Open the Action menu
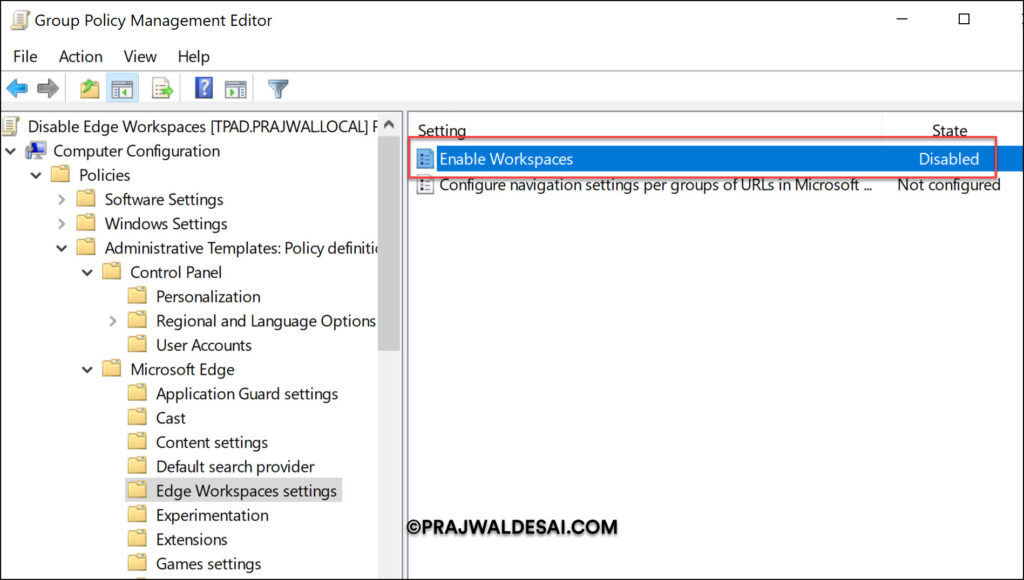1024x580 pixels. click(80, 57)
